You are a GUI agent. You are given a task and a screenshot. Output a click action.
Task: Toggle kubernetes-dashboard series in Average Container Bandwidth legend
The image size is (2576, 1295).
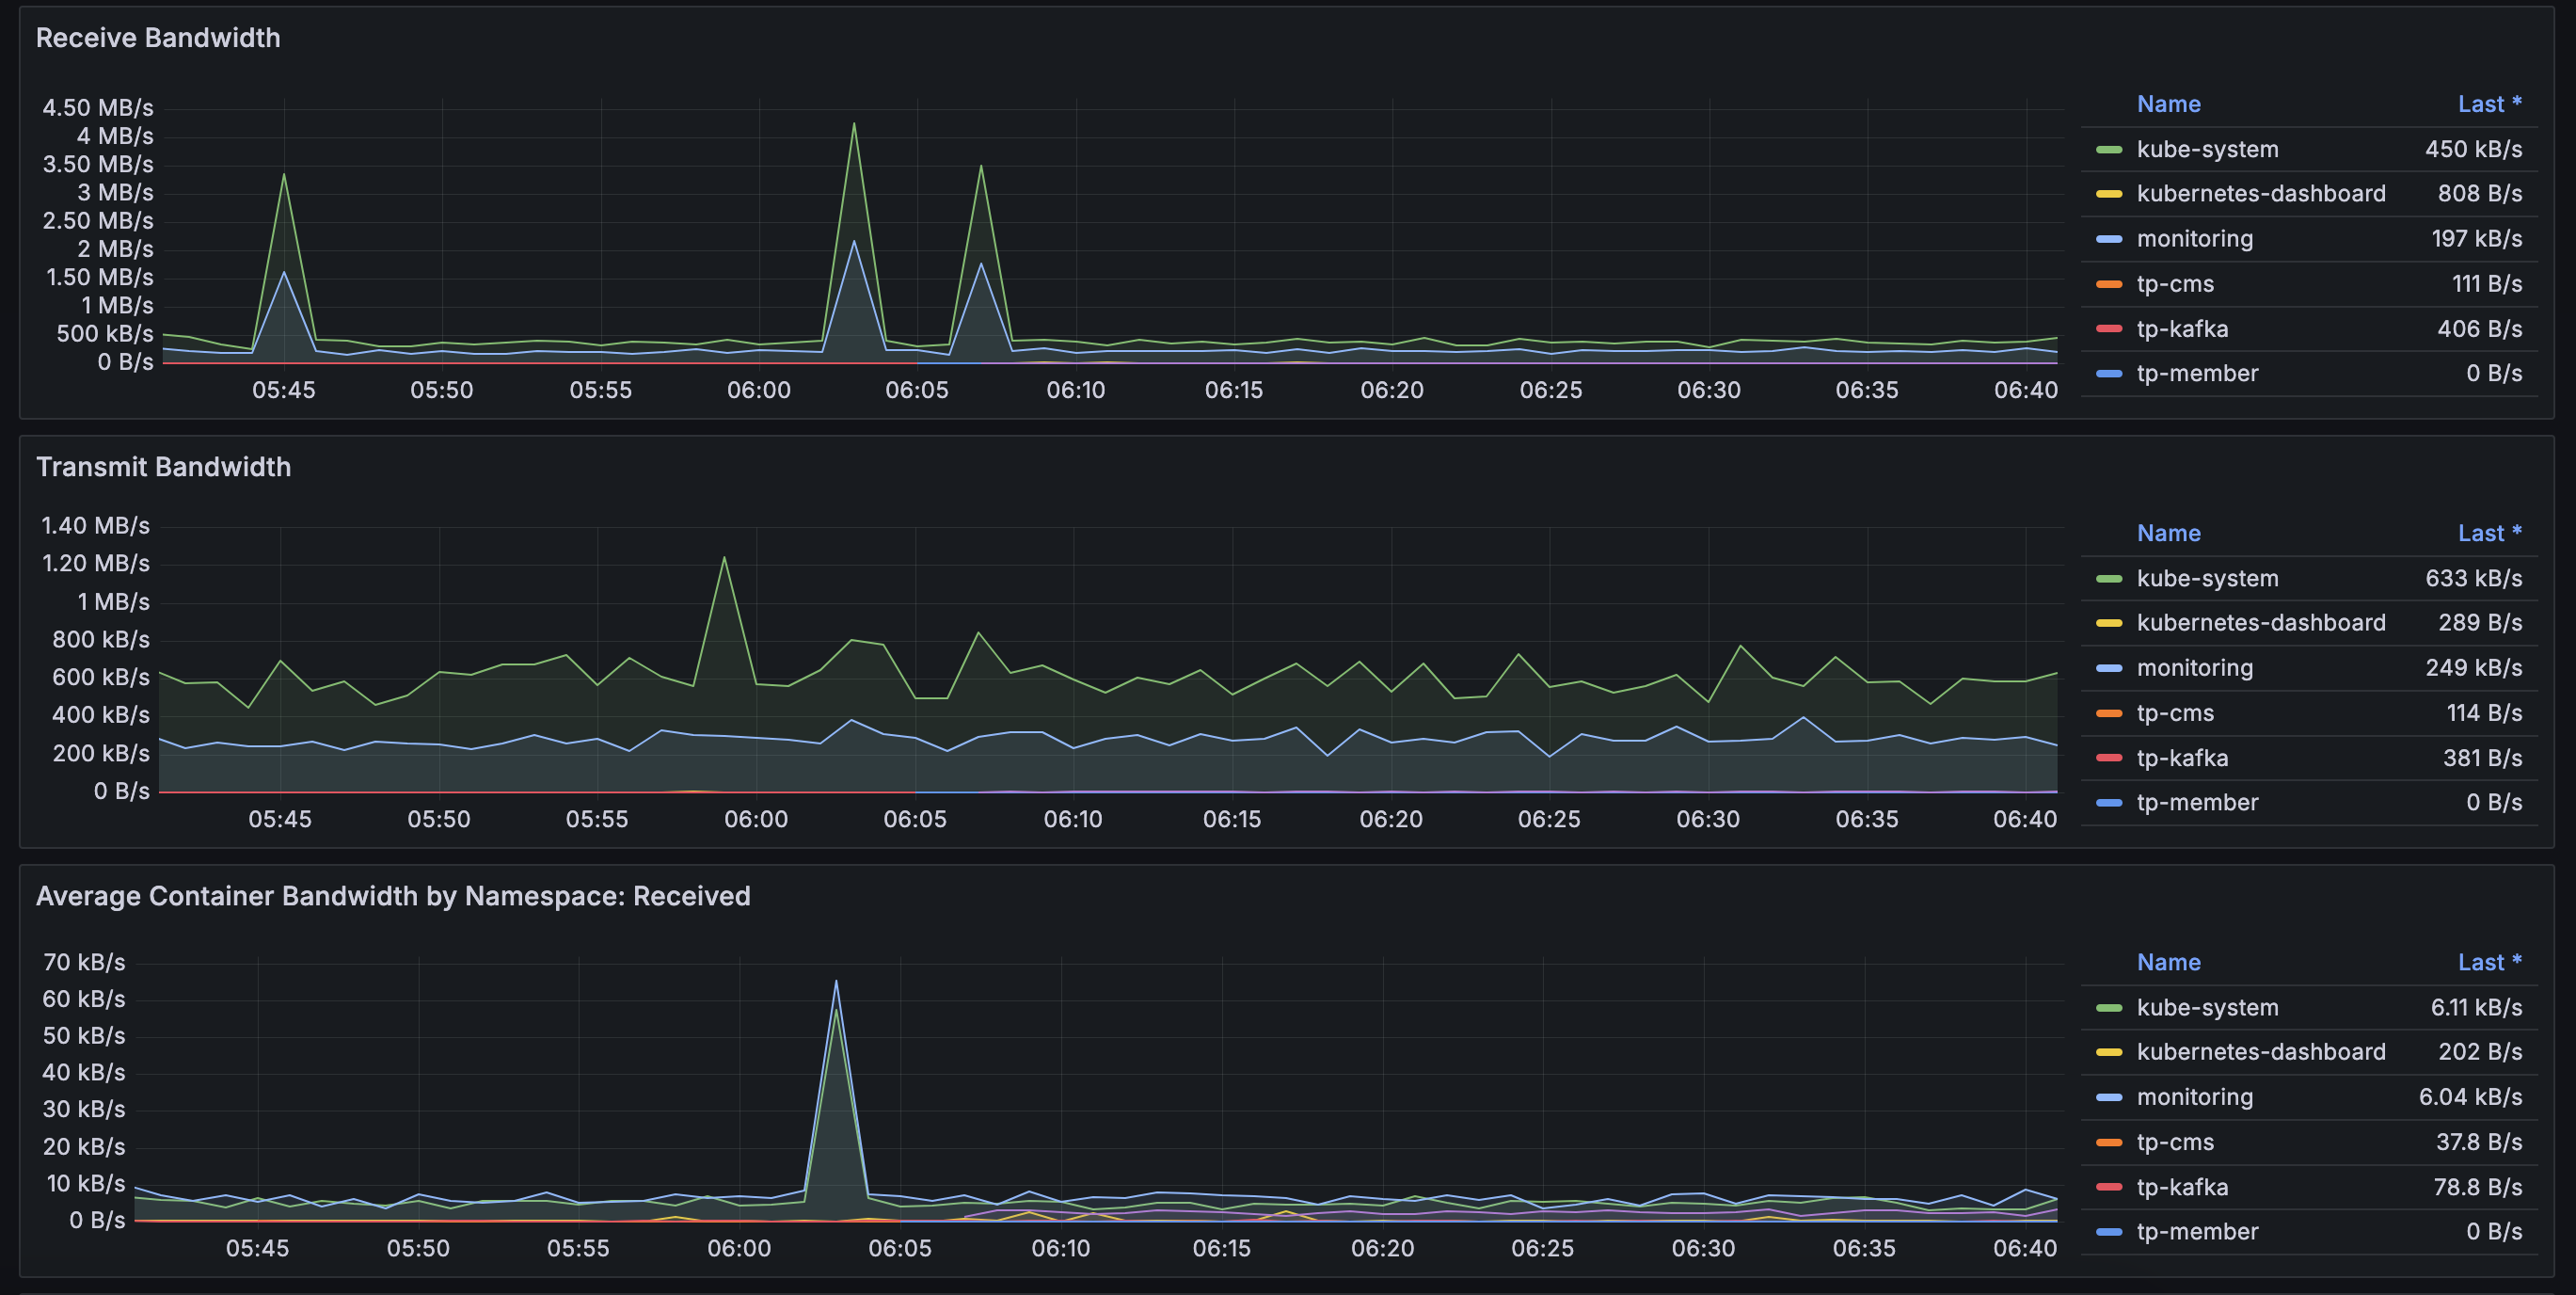point(2261,1051)
